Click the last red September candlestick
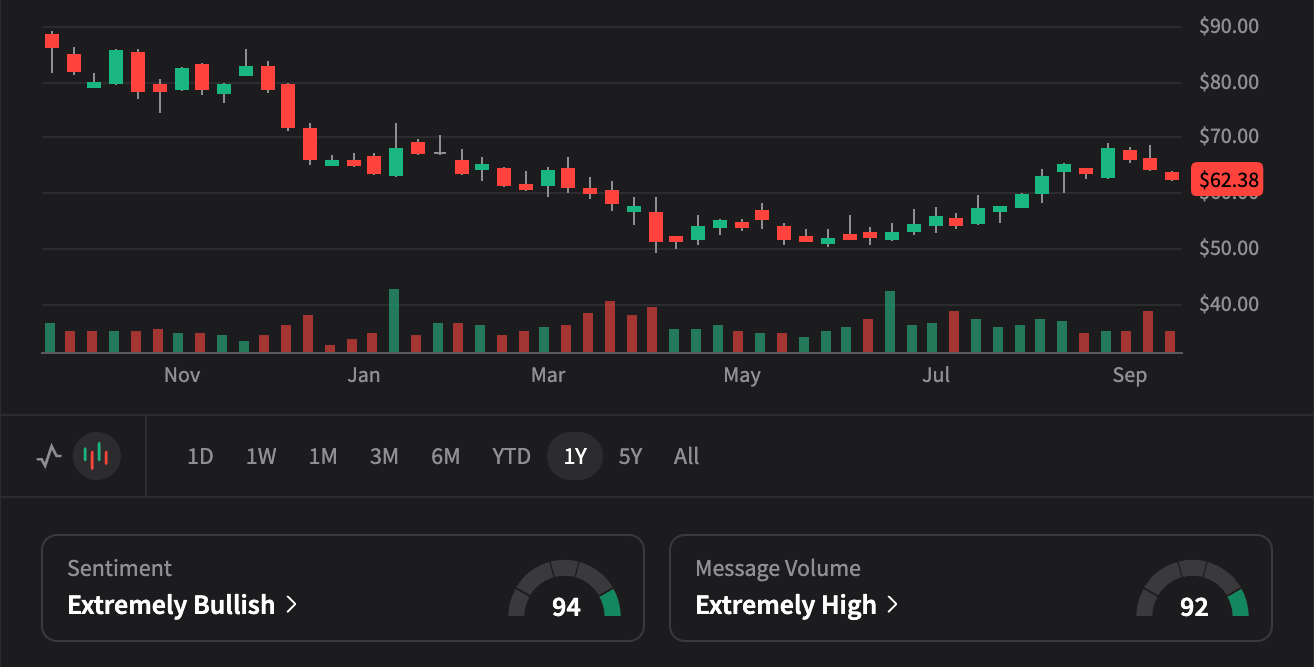 [x=1172, y=176]
